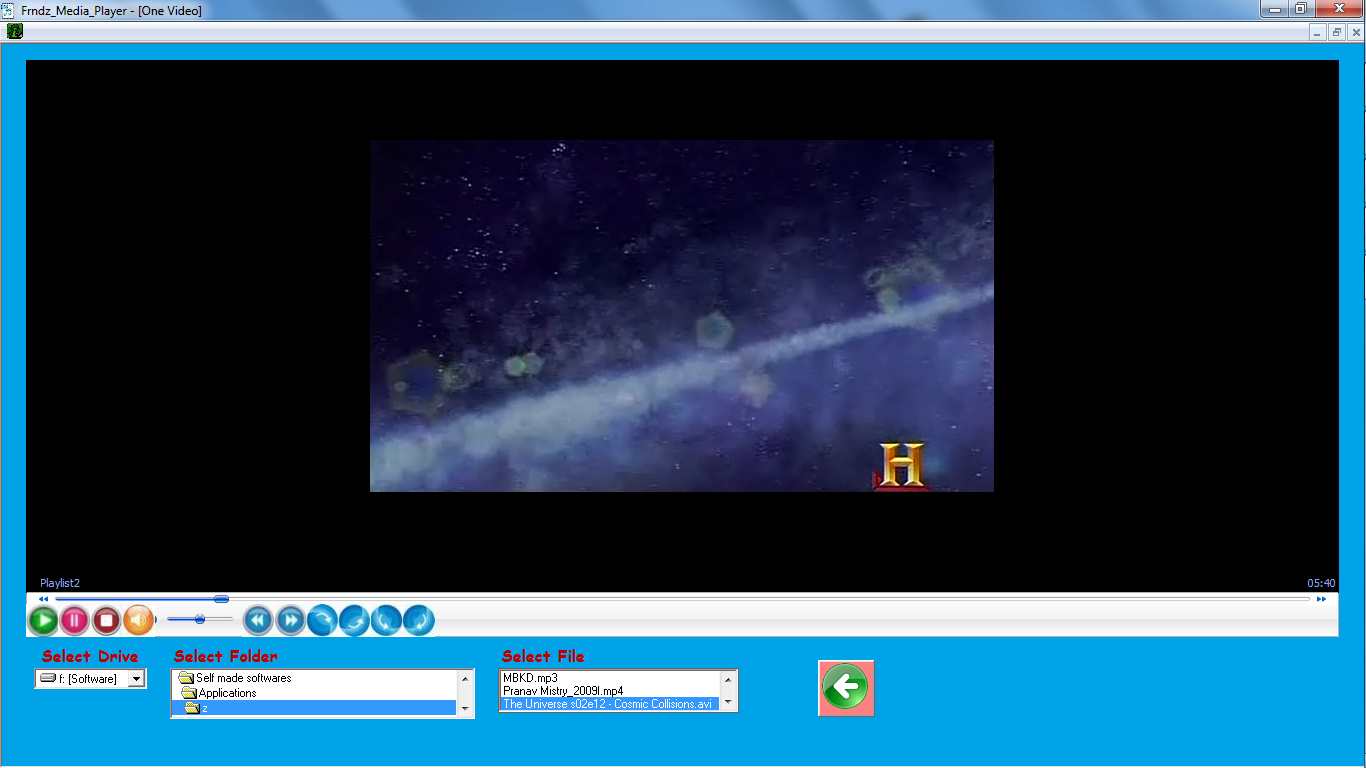The height and width of the screenshot is (768, 1366).
Task: Click the blue round Rewind button
Action: click(x=258, y=621)
